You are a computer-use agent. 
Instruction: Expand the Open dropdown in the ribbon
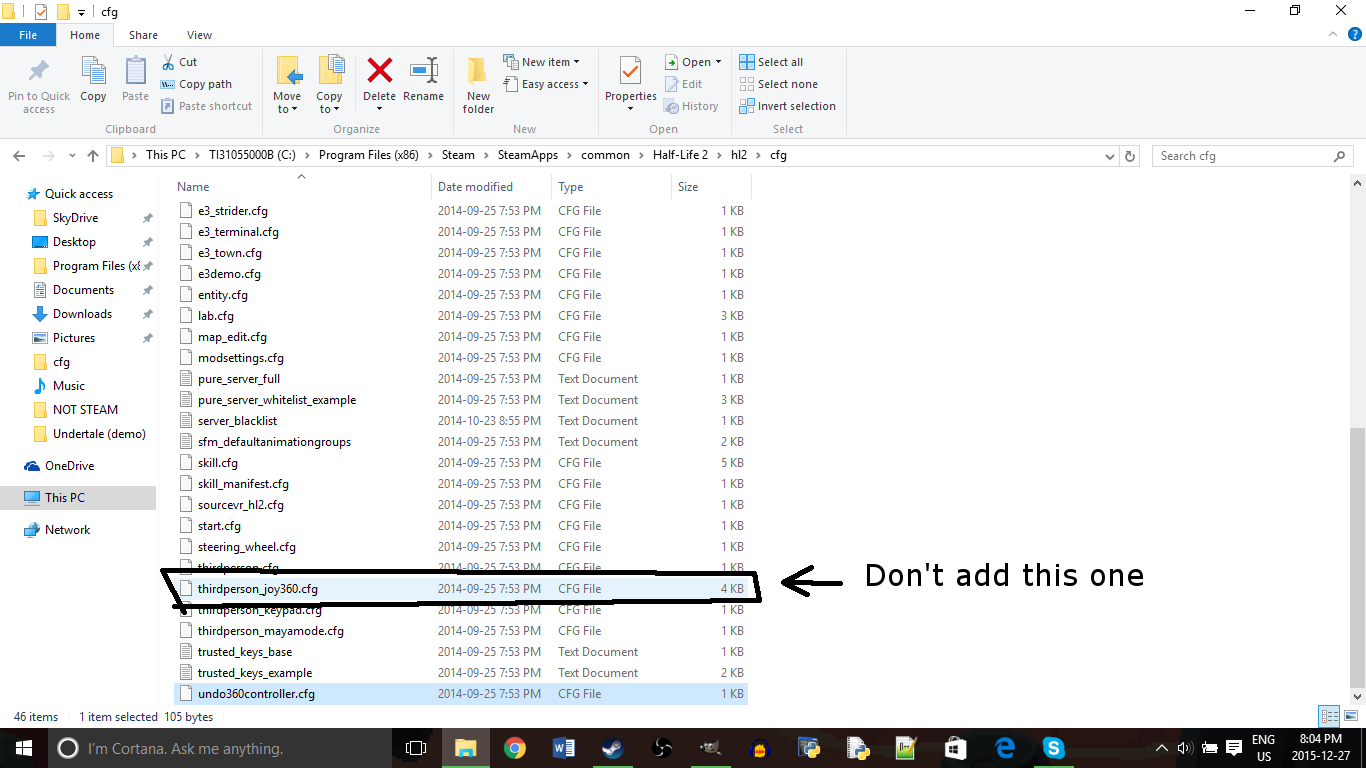[693, 62]
